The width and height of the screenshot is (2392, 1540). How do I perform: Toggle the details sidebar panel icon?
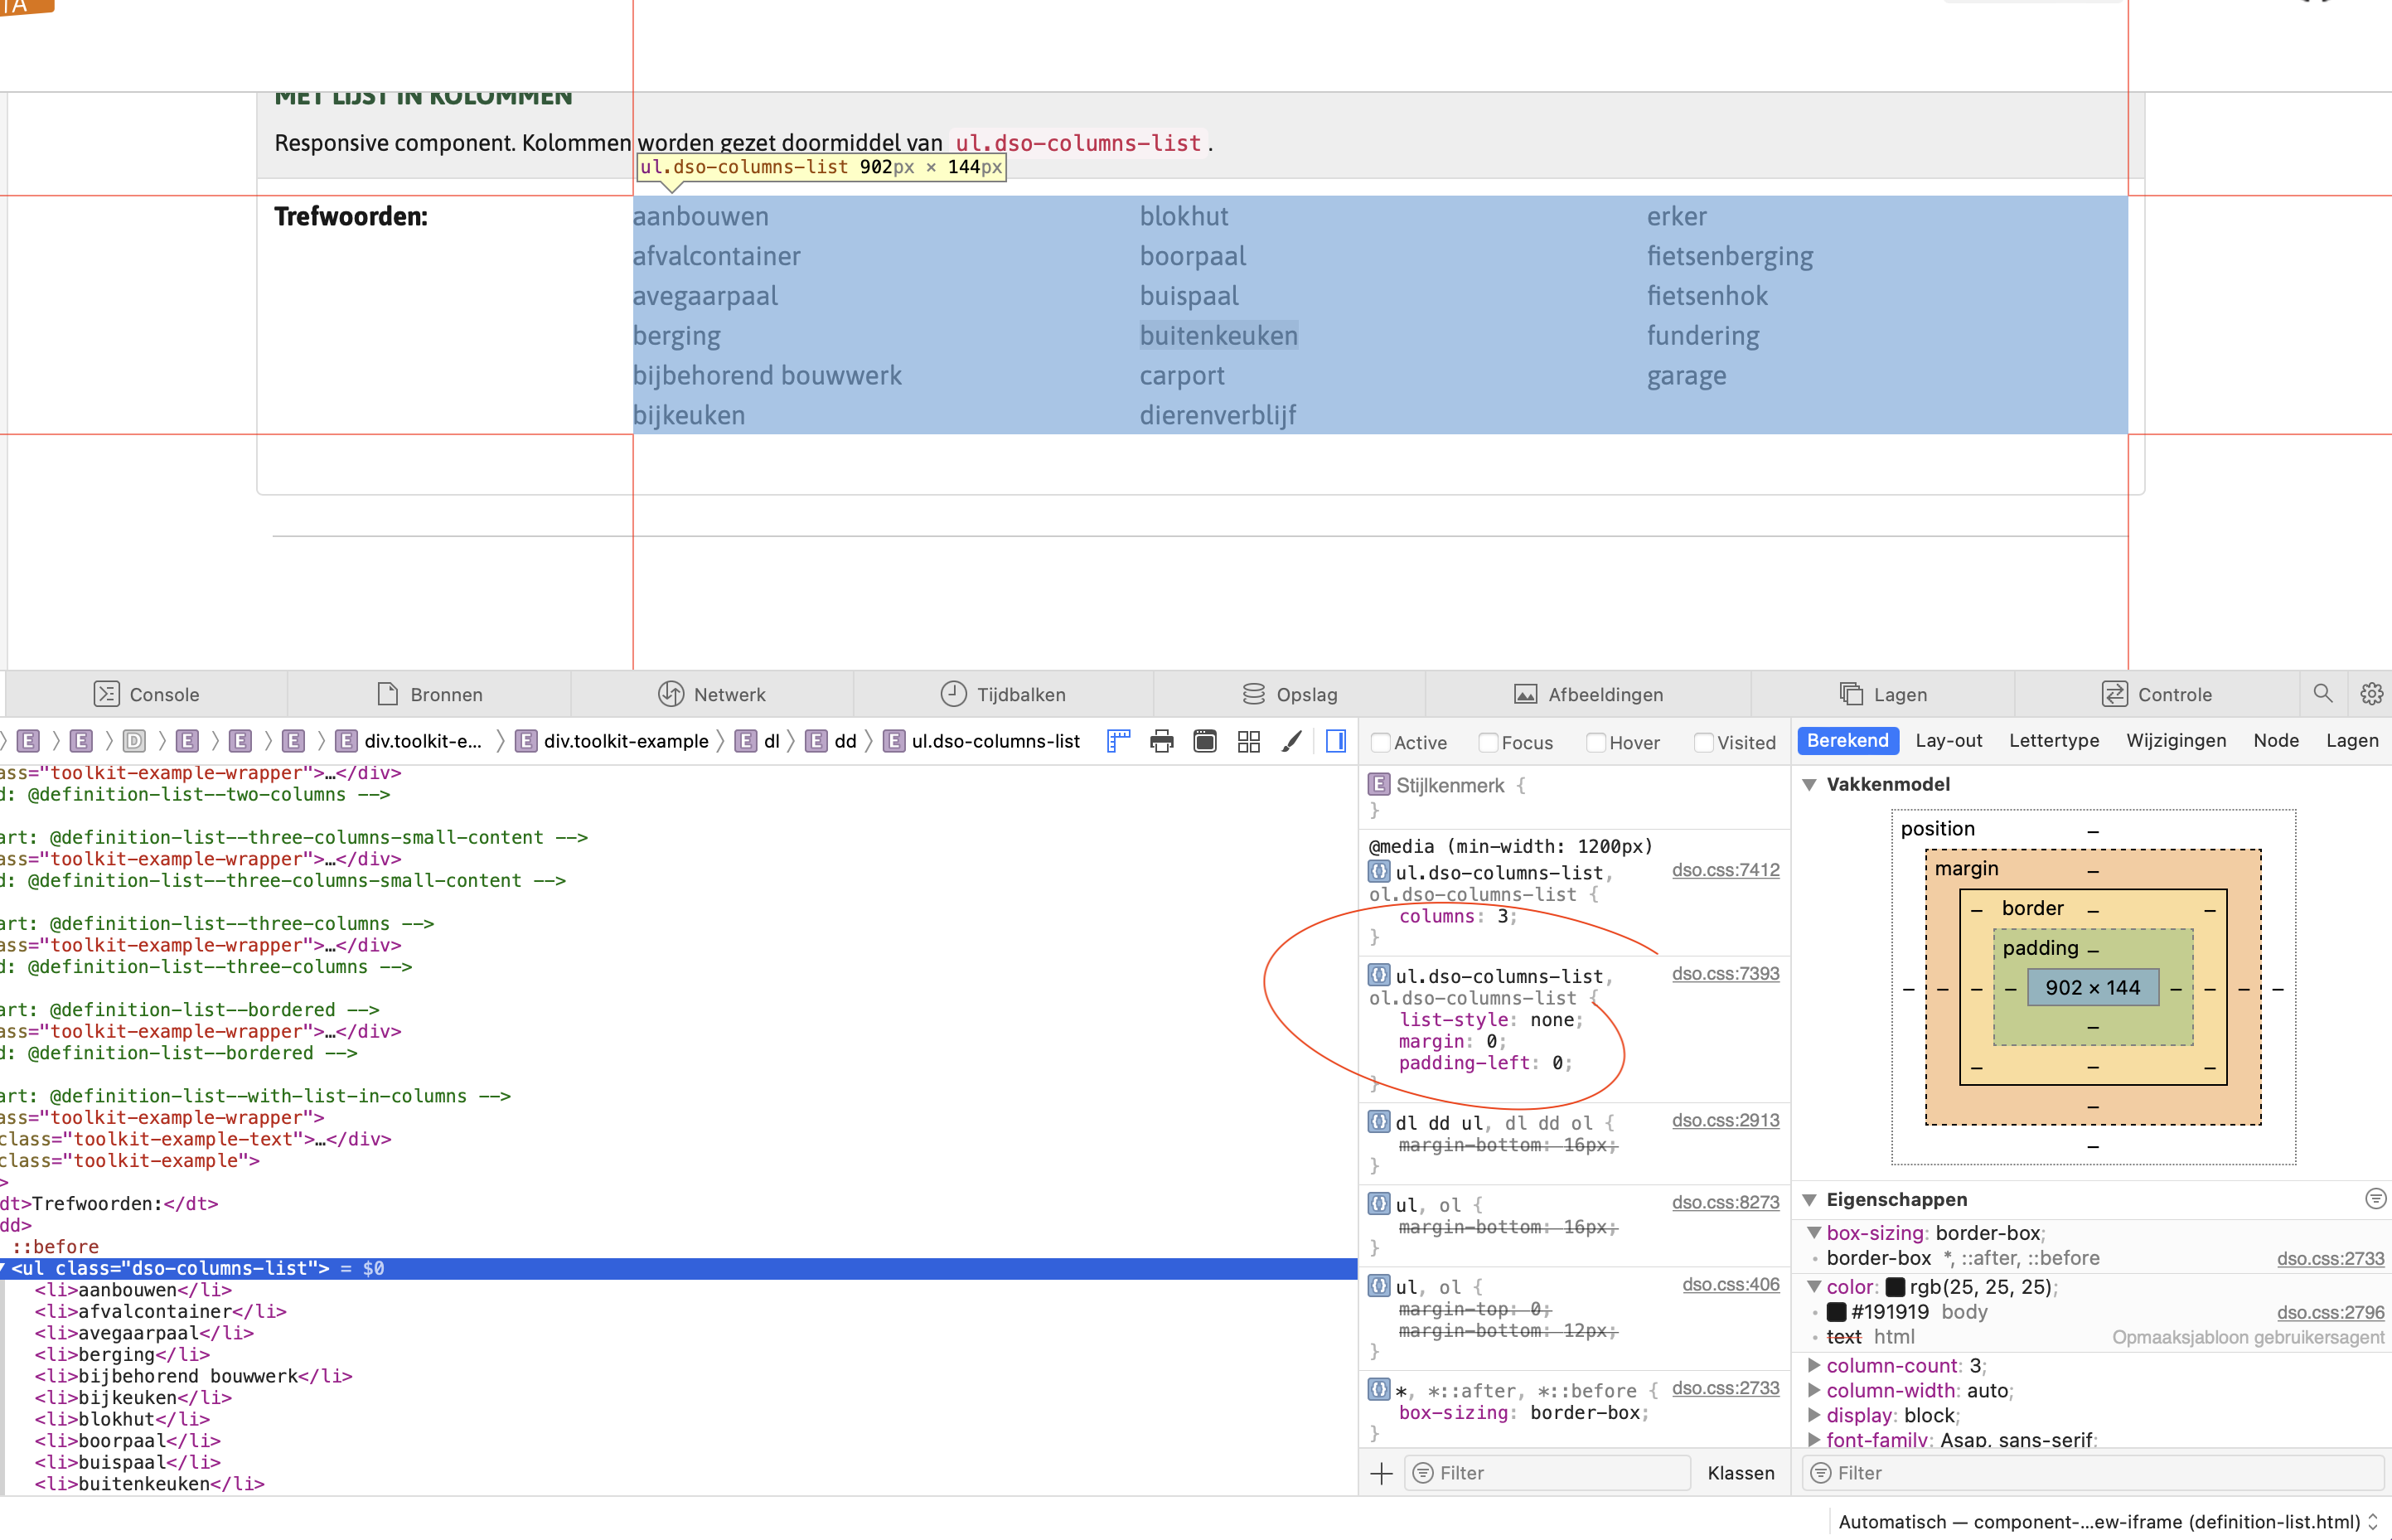click(x=1335, y=741)
